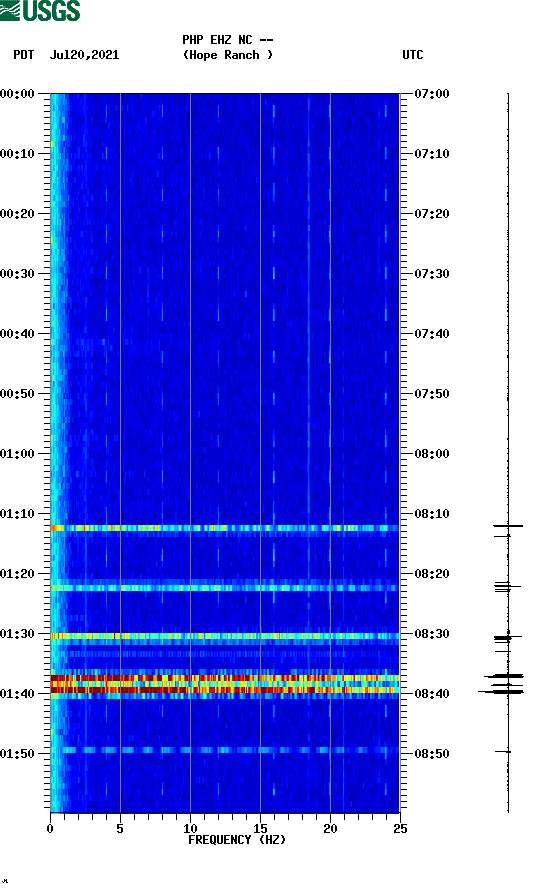The image size is (552, 892).
Task: Click the 'Jul20,2021' date label
Action: click(x=84, y=55)
